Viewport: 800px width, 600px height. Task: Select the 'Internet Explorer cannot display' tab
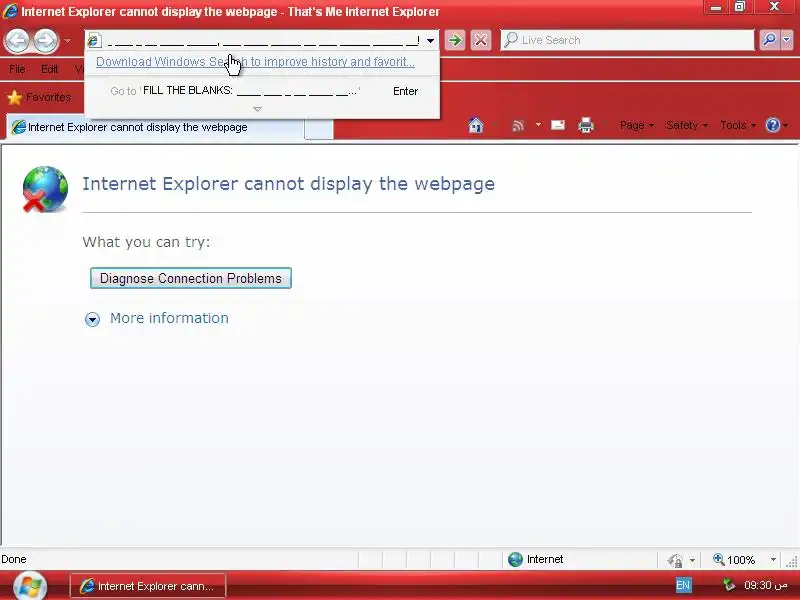pyautogui.click(x=156, y=127)
